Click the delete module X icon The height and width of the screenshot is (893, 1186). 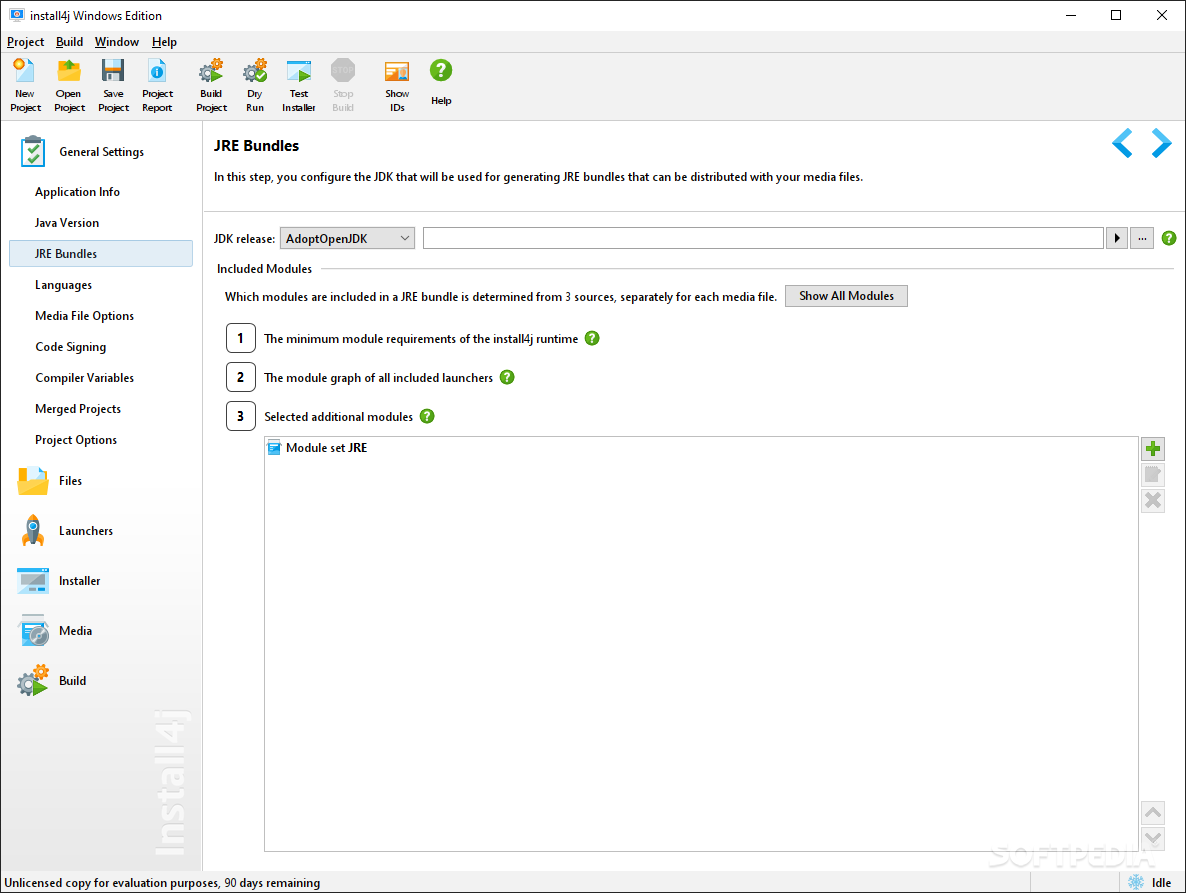coord(1153,500)
